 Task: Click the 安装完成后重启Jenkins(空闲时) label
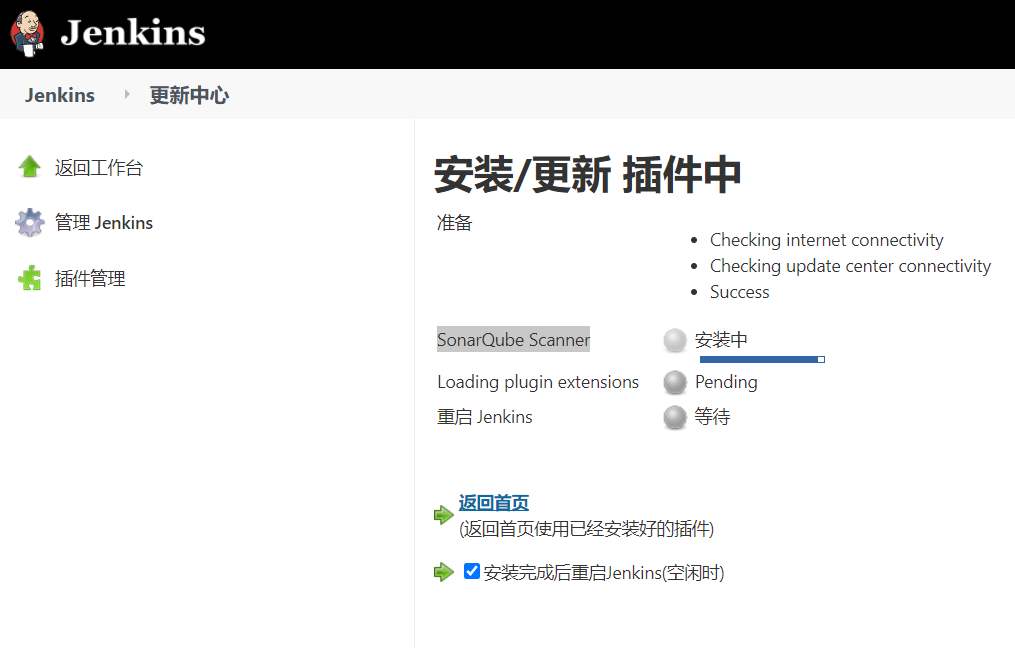(604, 573)
